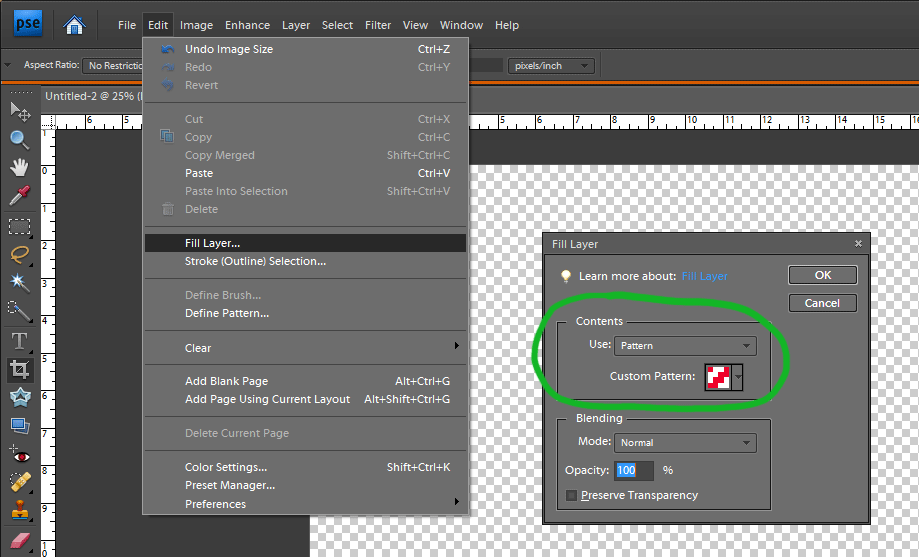The height and width of the screenshot is (557, 919).
Task: Select the Zoom magnifier tool
Action: pyautogui.click(x=19, y=139)
